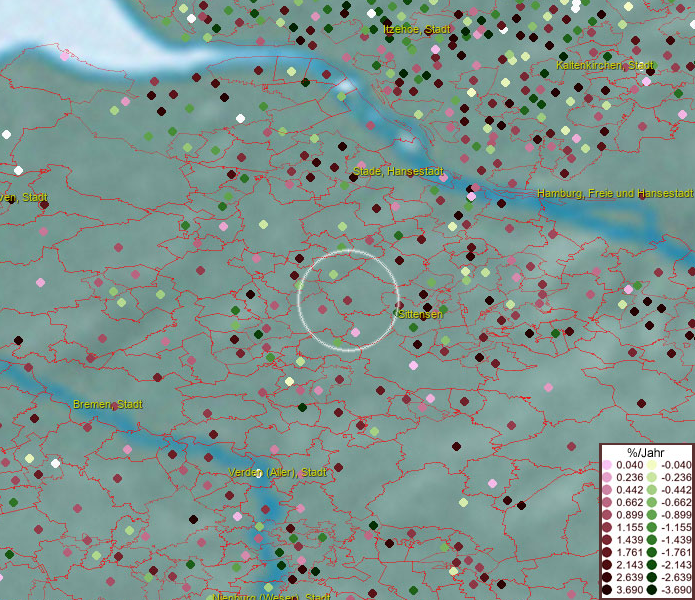695x600 pixels.
Task: Select the -3.690 darkest green legend swatch
Action: tap(651, 591)
